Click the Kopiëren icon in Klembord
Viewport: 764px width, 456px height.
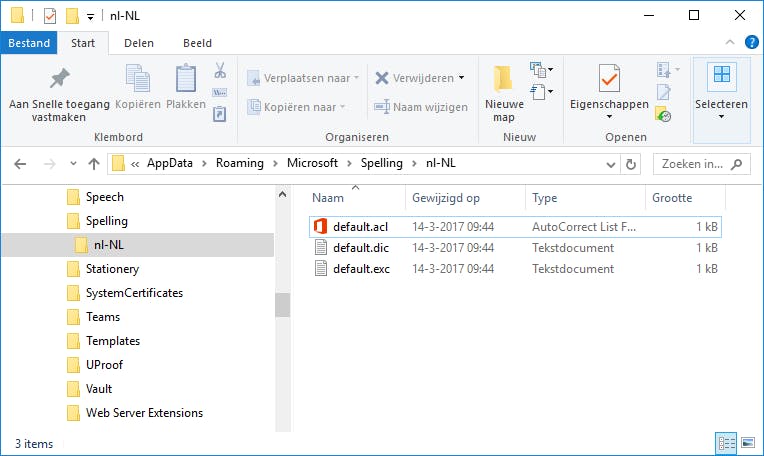[x=137, y=79]
